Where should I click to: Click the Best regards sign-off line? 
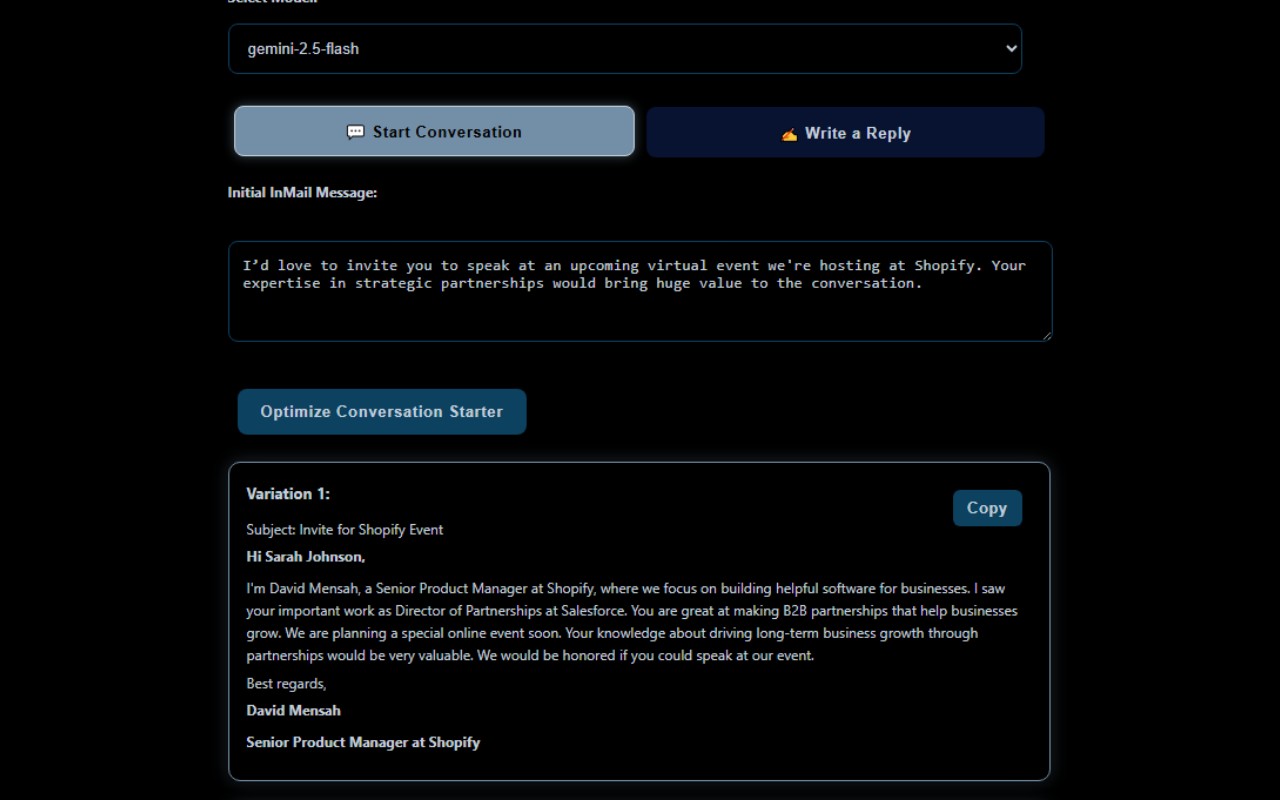(x=286, y=684)
